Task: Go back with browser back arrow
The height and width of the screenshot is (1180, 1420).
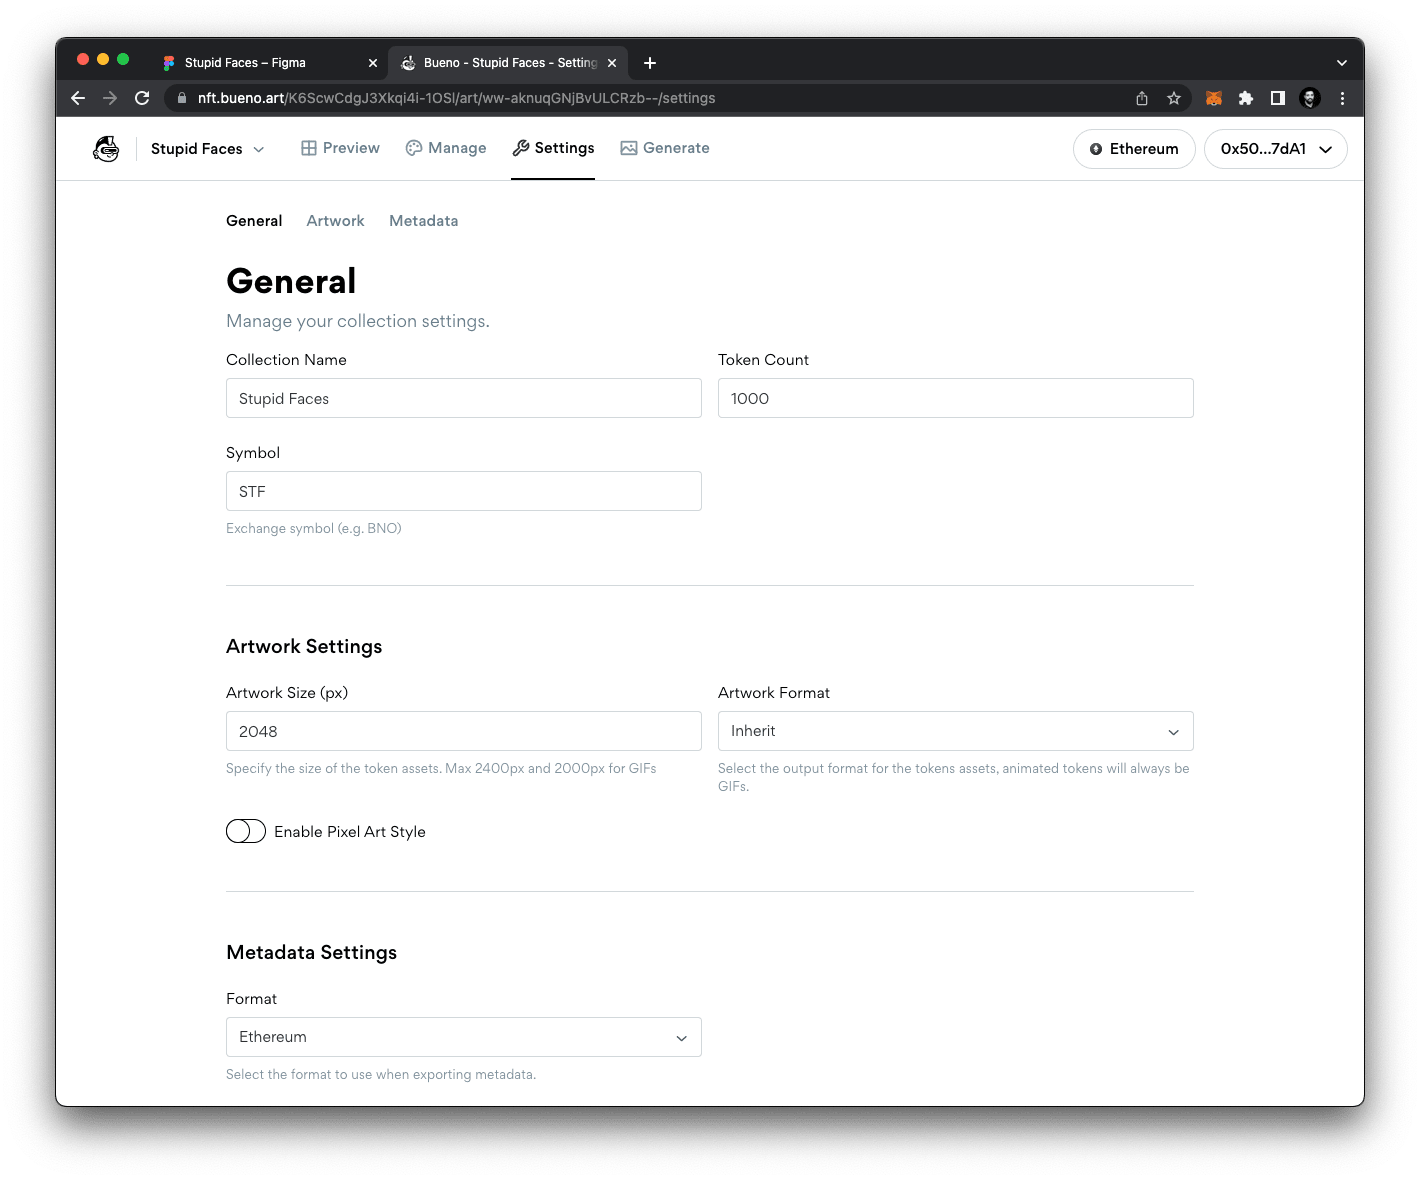Action: pos(78,98)
